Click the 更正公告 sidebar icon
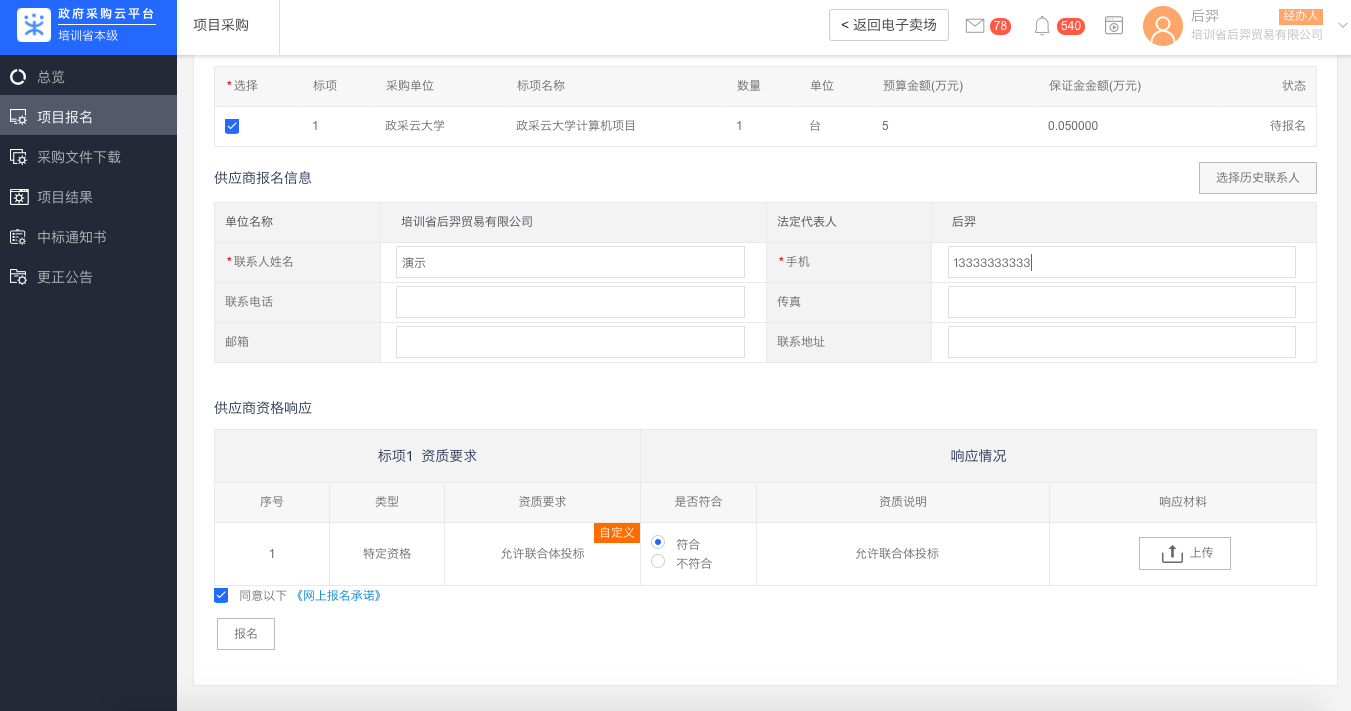The height and width of the screenshot is (711, 1351). click(x=17, y=277)
